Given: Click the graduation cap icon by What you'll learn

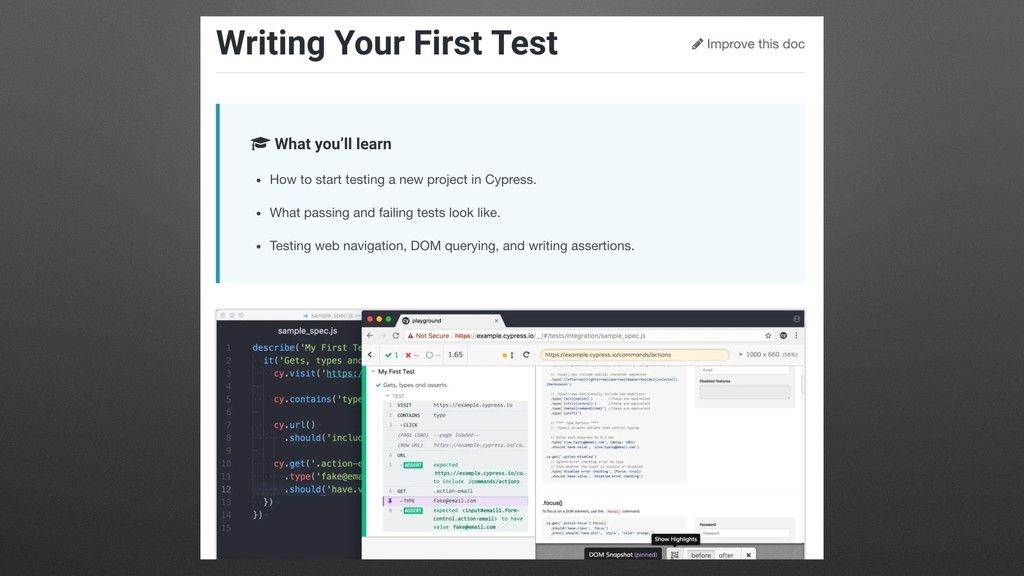Looking at the screenshot, I should pos(260,144).
